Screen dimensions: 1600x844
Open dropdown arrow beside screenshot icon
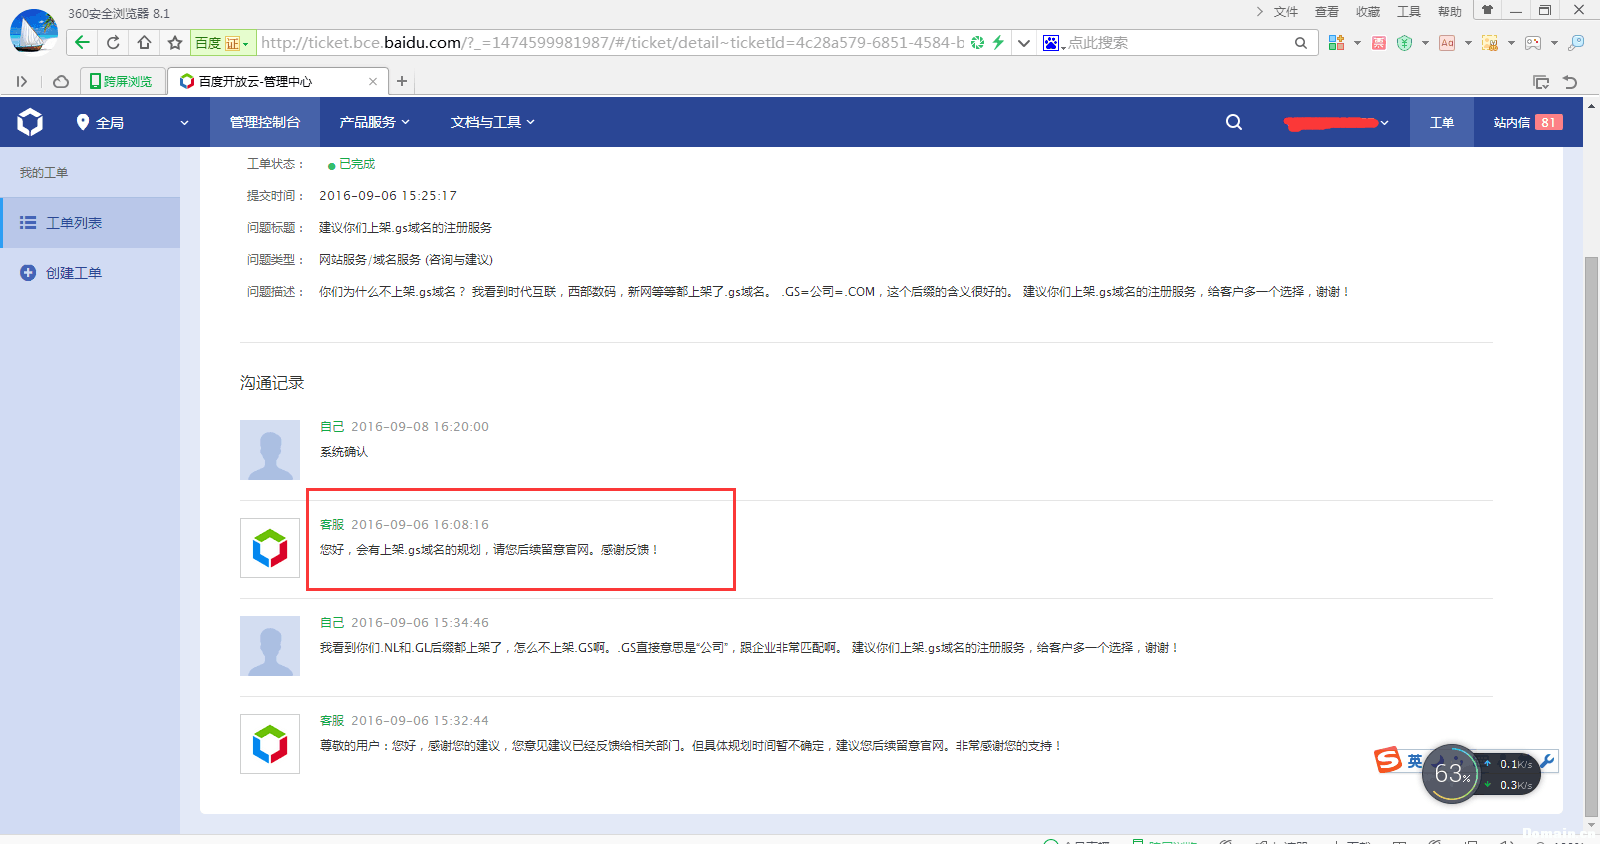(1511, 43)
